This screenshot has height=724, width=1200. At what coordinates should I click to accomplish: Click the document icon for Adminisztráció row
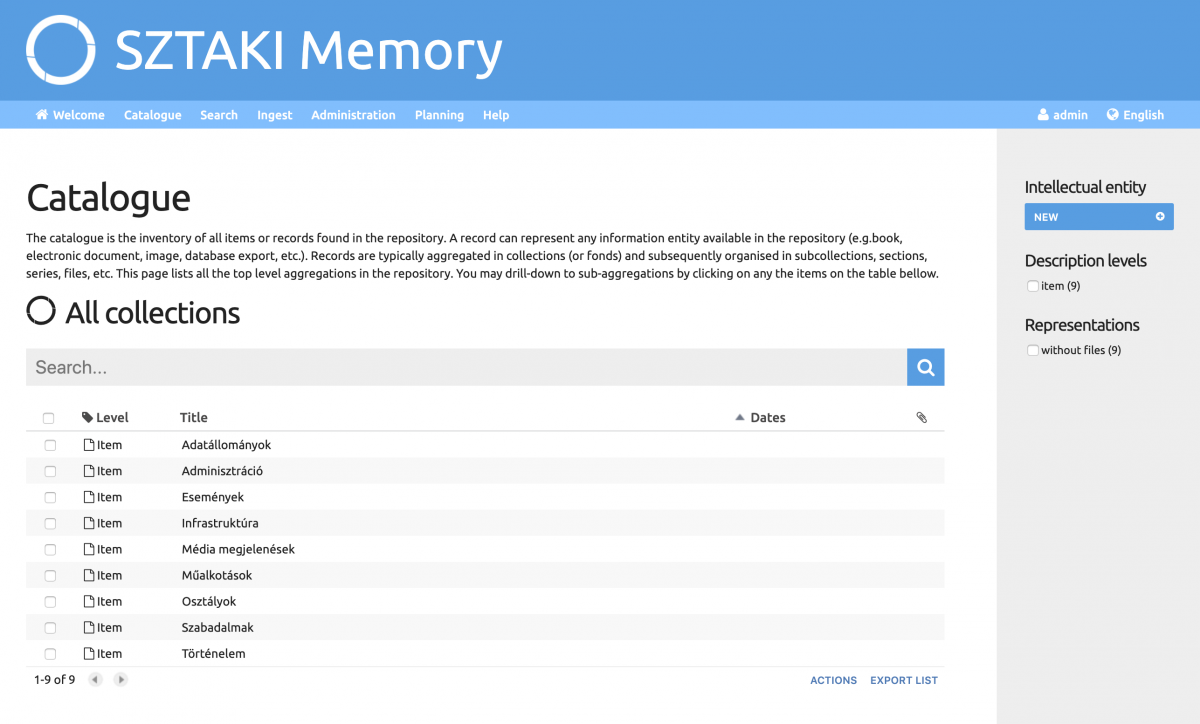point(89,471)
